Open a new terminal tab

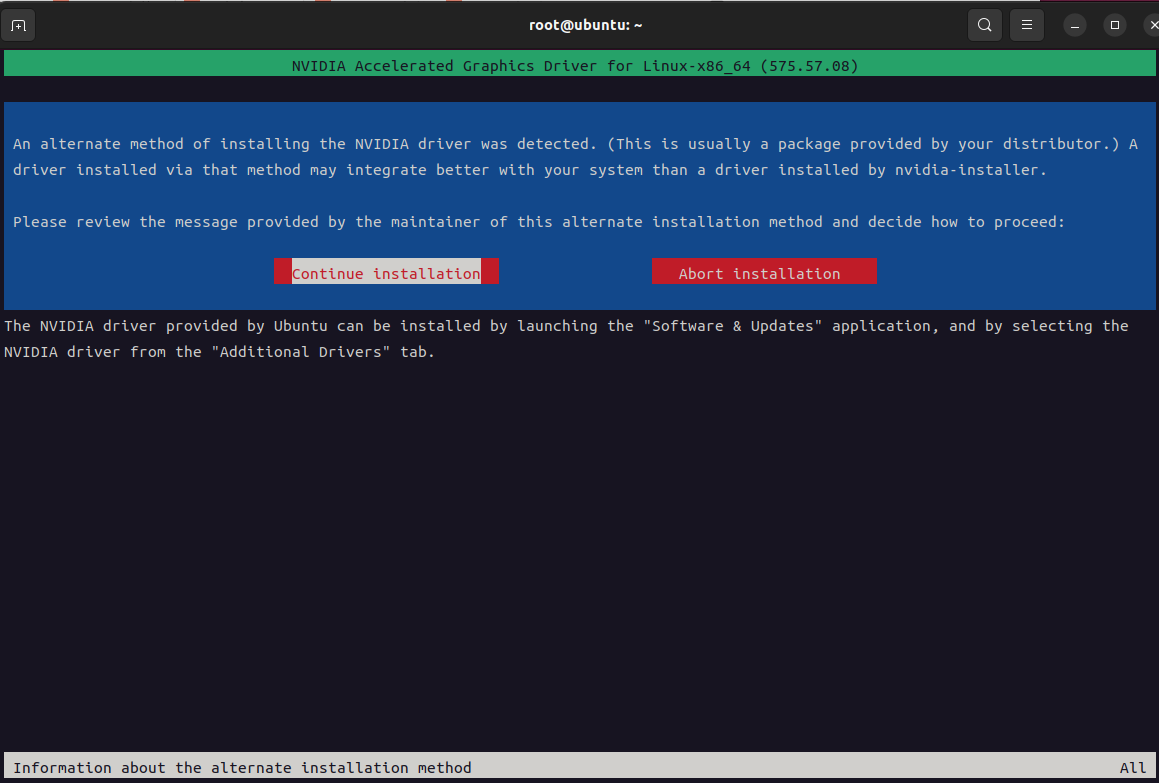18,26
